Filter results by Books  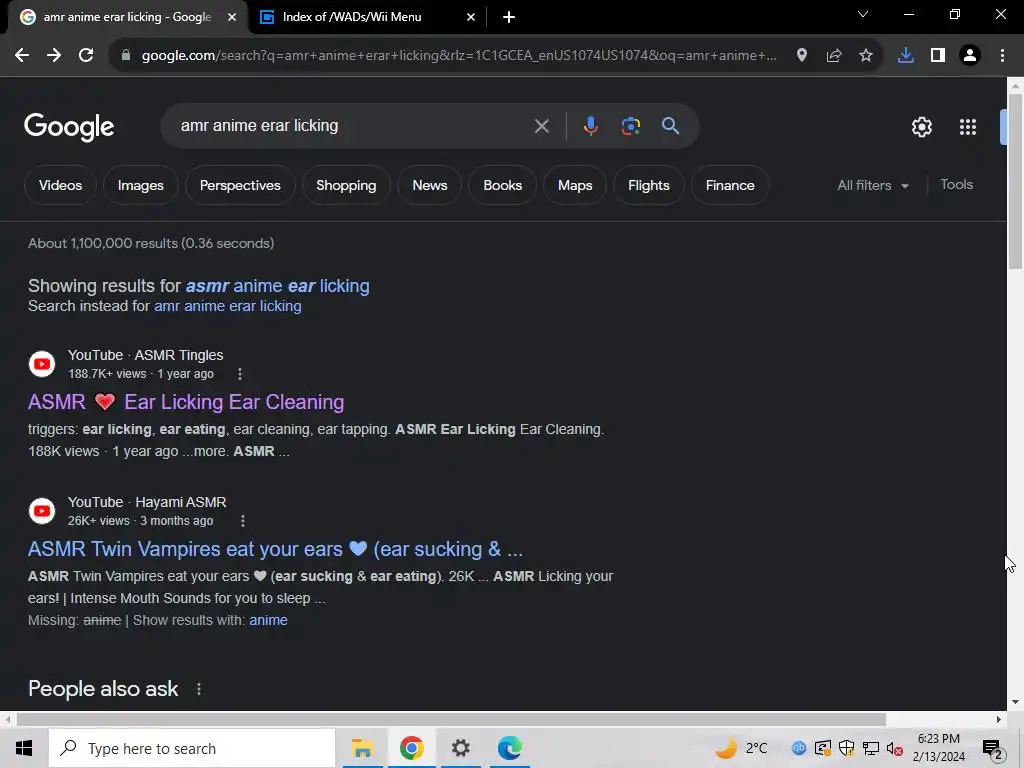coord(502,185)
